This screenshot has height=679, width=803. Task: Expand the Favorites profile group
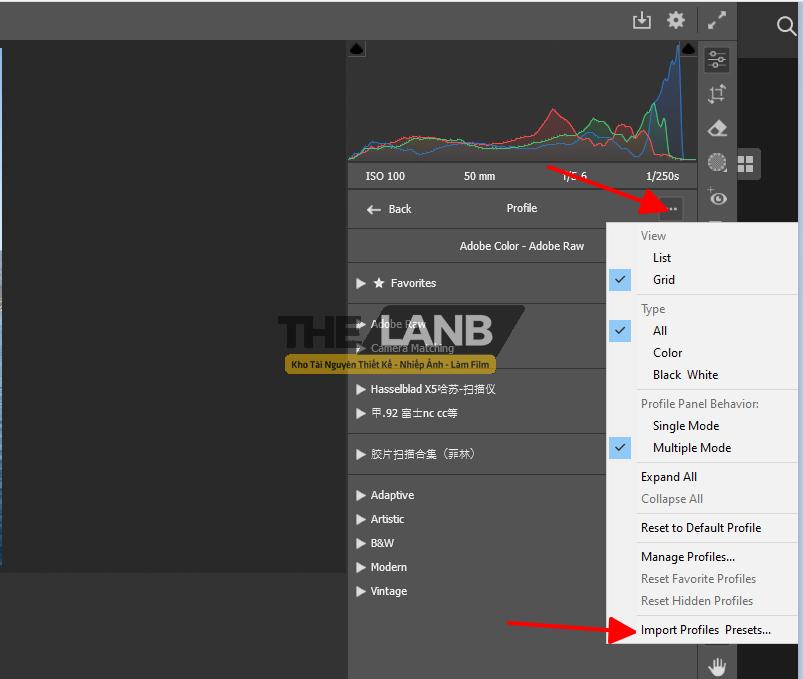tap(361, 283)
